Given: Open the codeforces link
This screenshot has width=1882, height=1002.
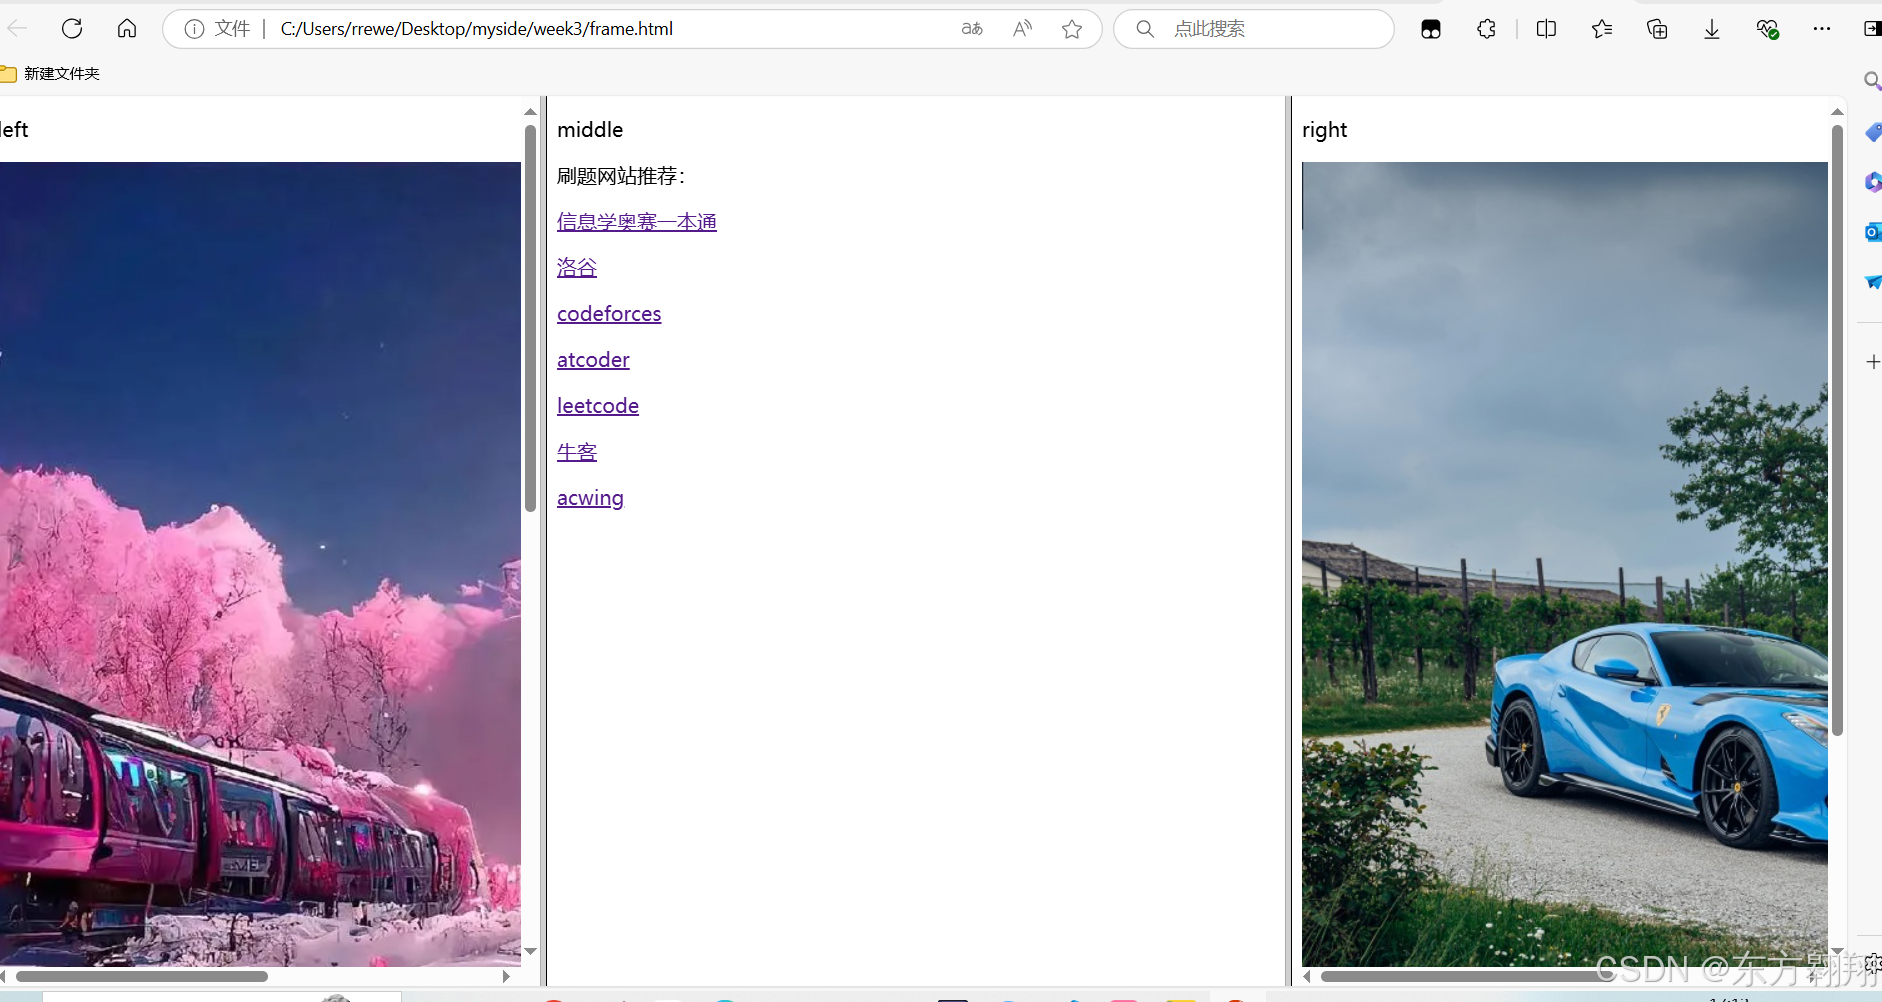Looking at the screenshot, I should 609,314.
